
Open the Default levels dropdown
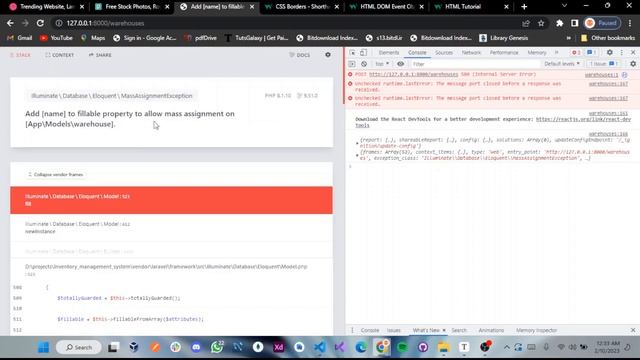point(562,64)
